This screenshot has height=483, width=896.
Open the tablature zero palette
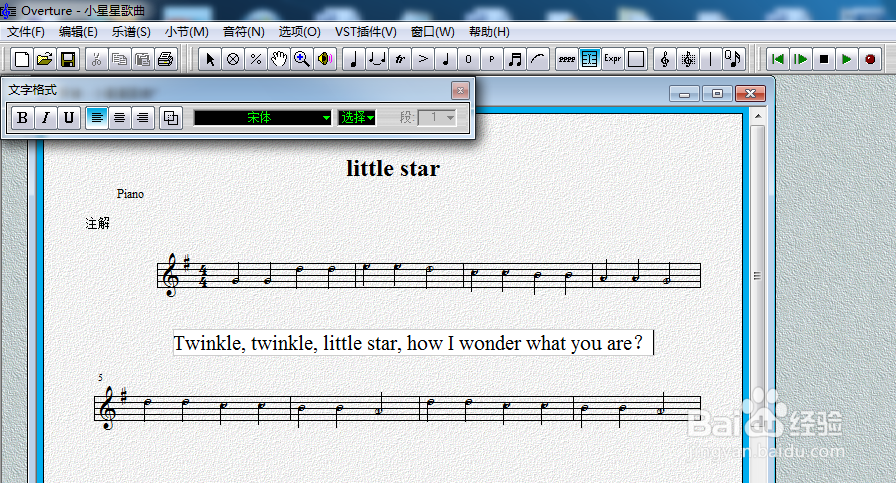tap(469, 59)
